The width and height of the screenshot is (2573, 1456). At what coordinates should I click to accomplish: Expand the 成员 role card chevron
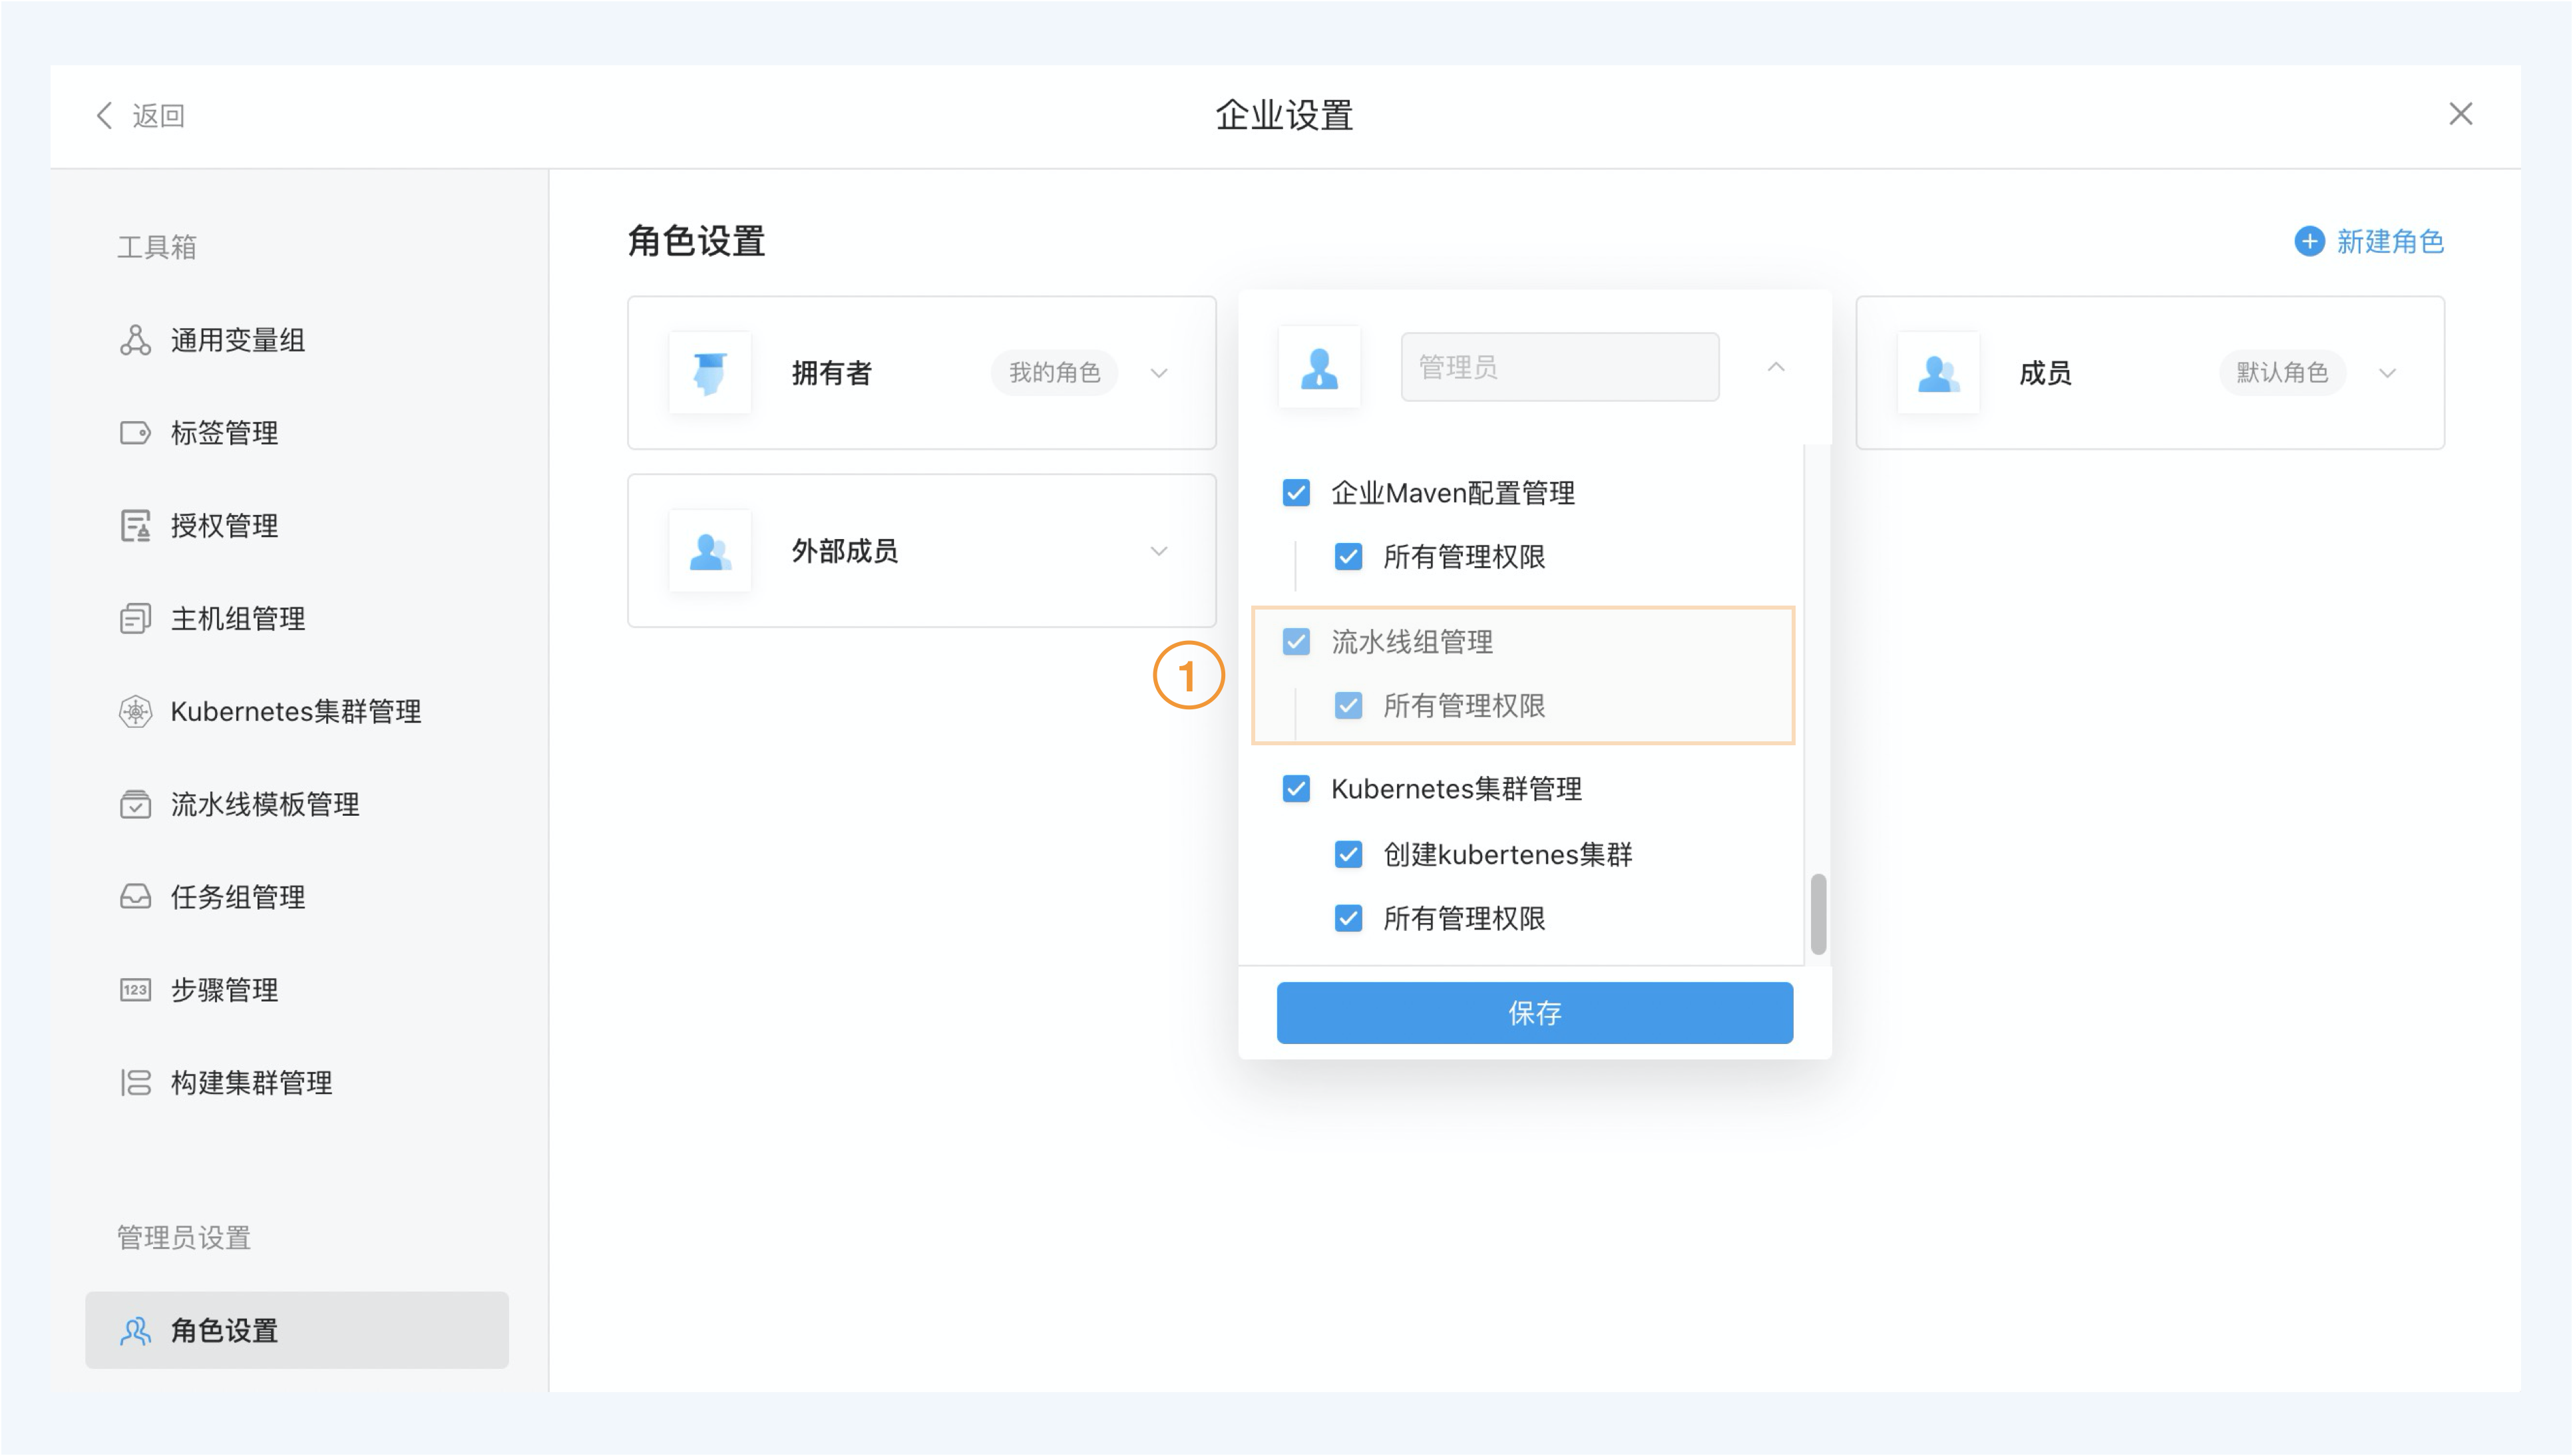click(x=2388, y=373)
